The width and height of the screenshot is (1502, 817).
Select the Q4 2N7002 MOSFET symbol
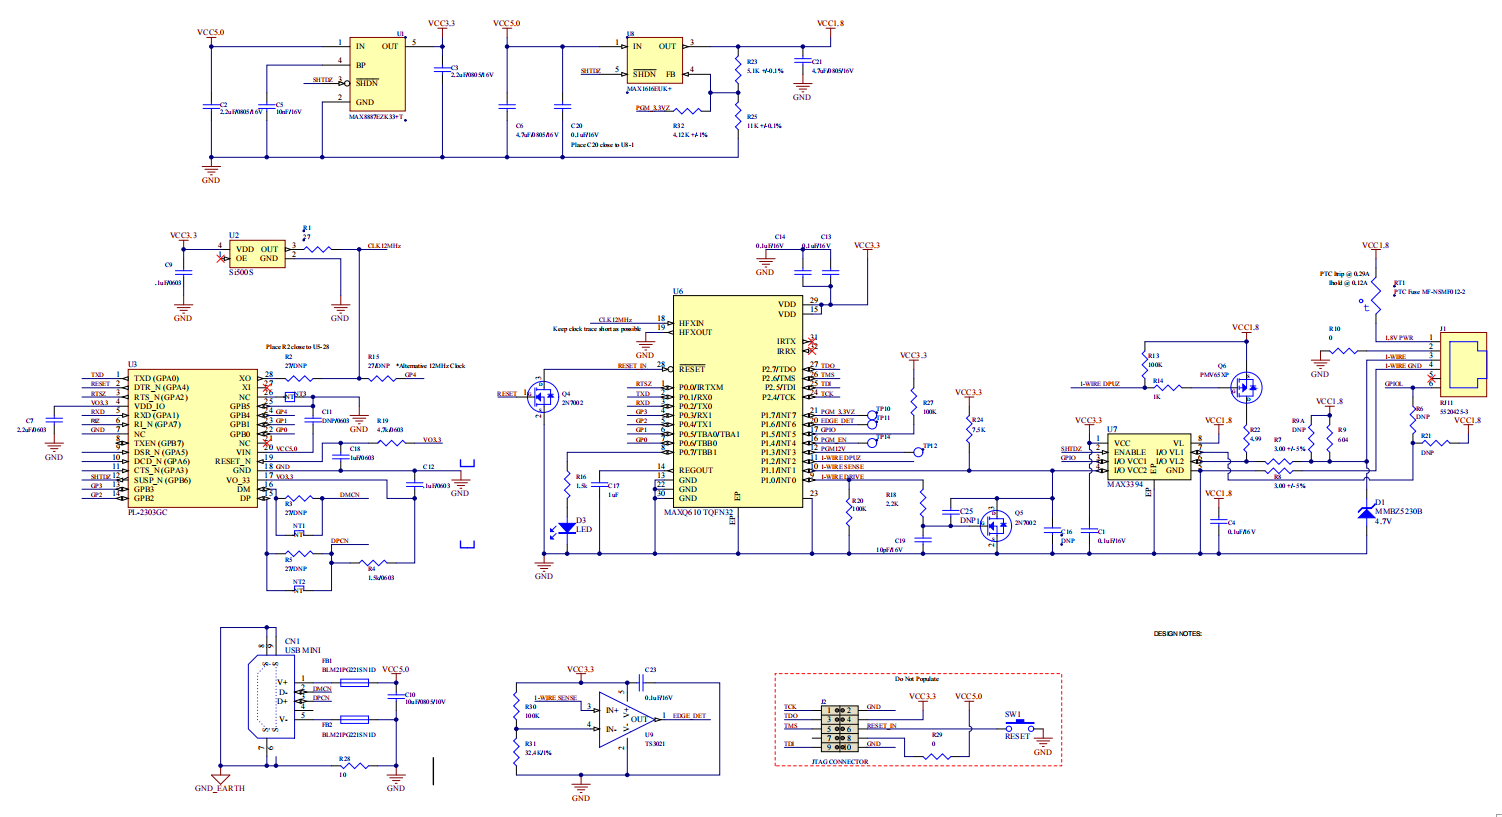point(544,396)
